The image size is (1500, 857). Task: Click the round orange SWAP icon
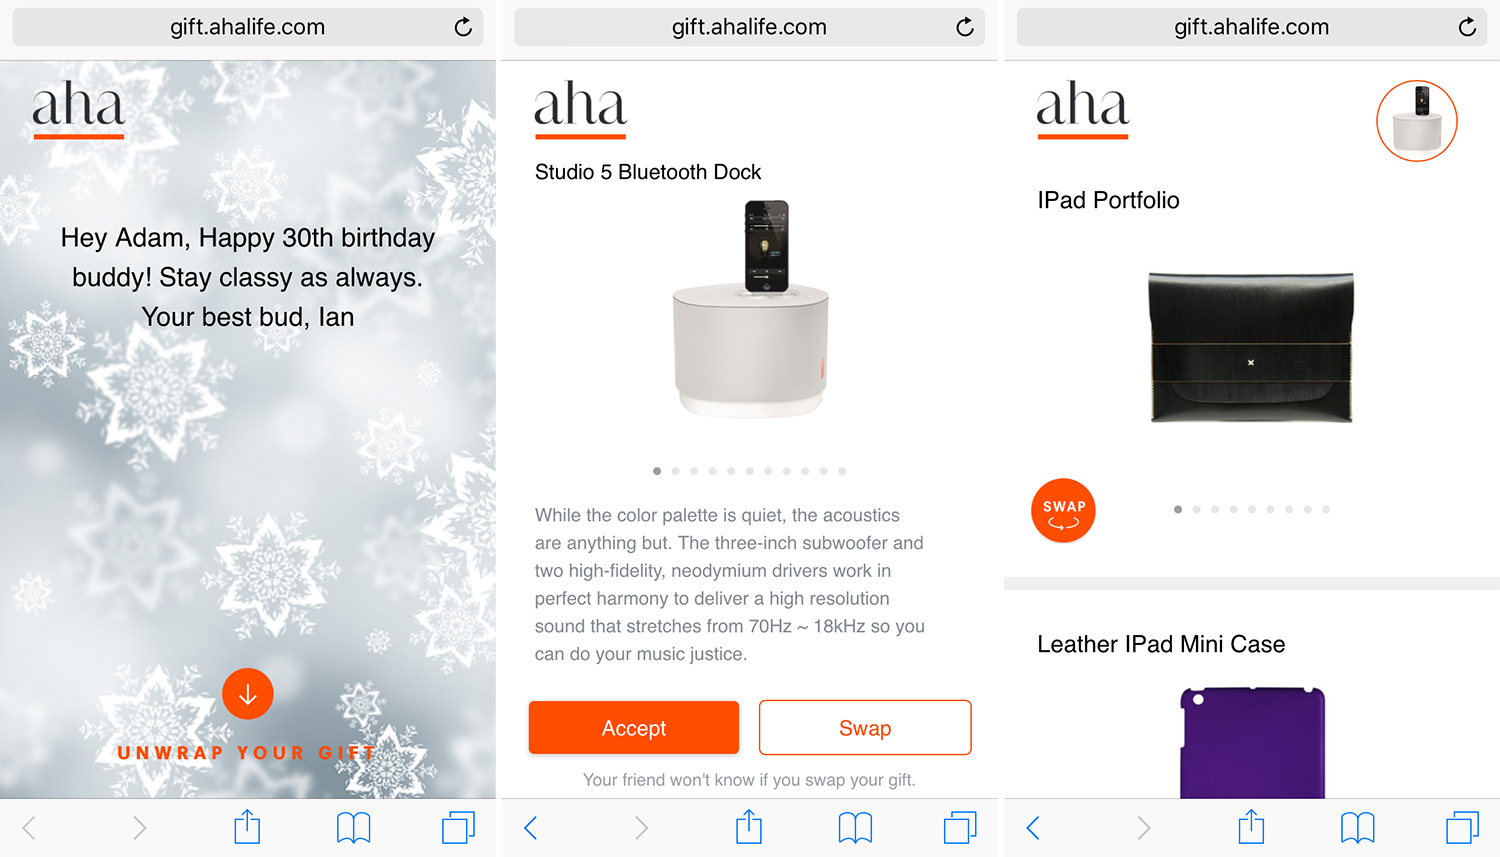(x=1063, y=510)
